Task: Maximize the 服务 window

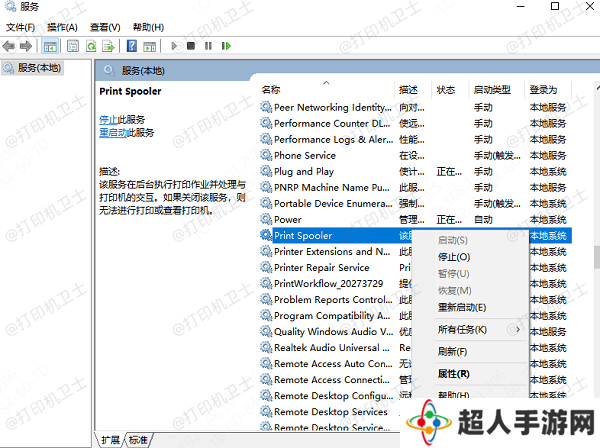Action: [555, 6]
